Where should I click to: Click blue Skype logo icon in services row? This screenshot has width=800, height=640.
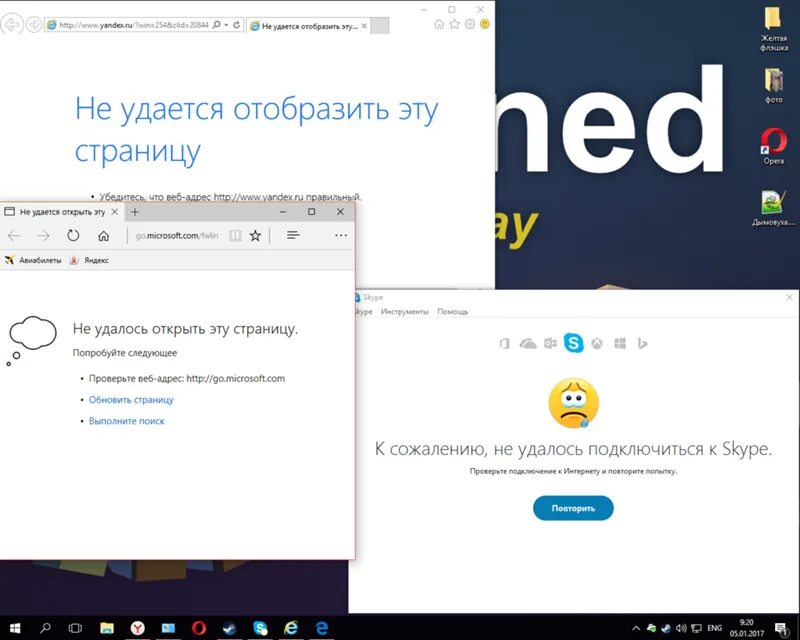click(x=573, y=343)
